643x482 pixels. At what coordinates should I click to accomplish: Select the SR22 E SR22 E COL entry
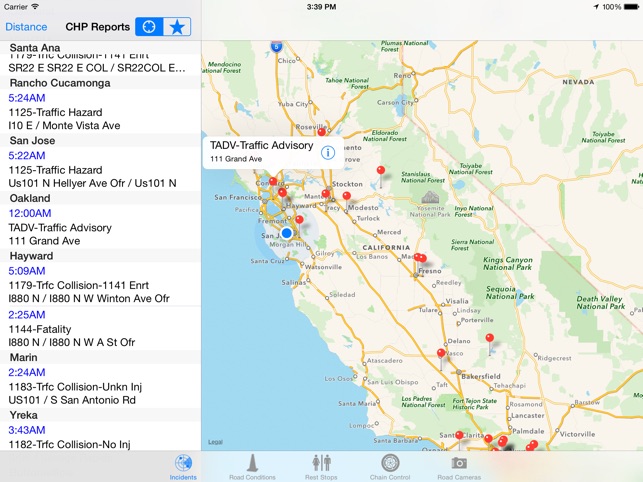pyautogui.click(x=97, y=68)
